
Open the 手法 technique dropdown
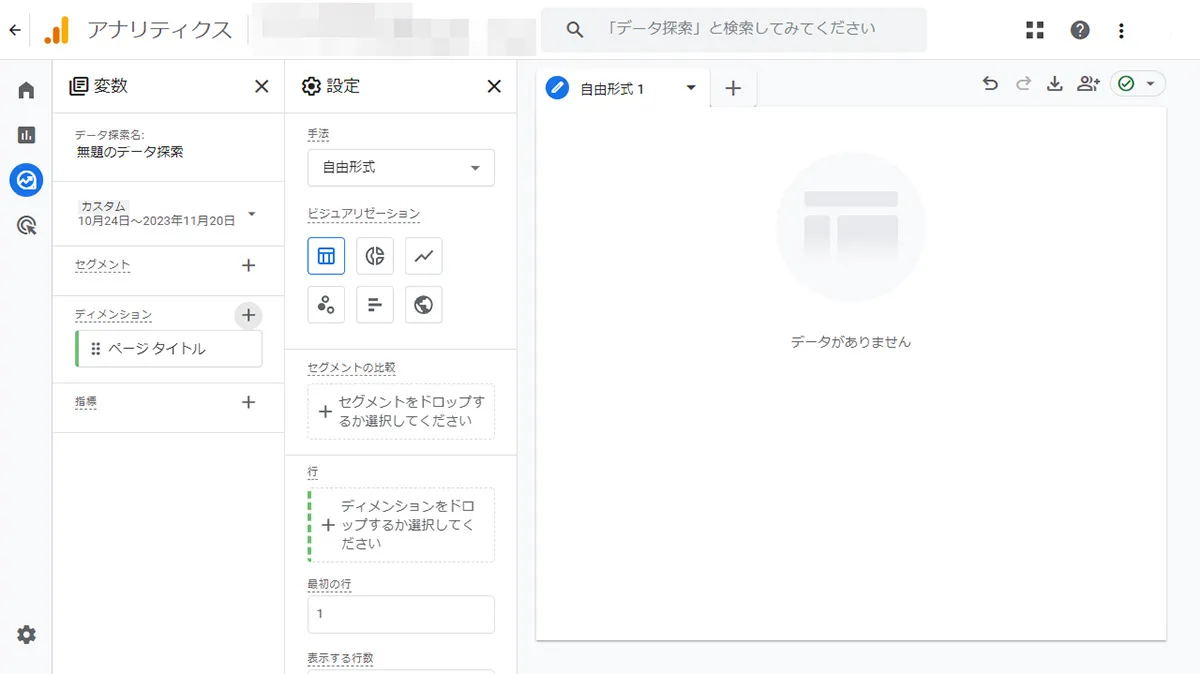point(400,167)
